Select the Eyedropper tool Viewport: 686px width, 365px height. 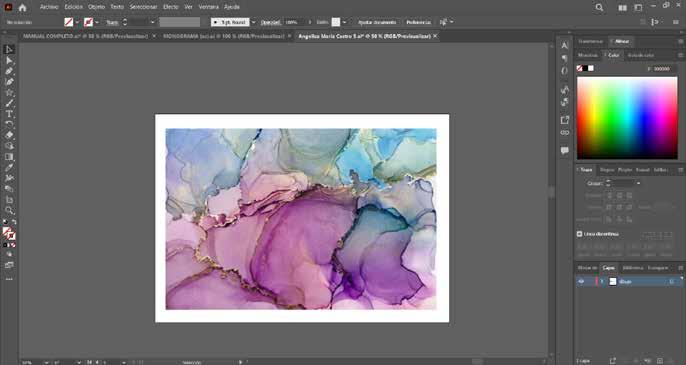(9, 167)
